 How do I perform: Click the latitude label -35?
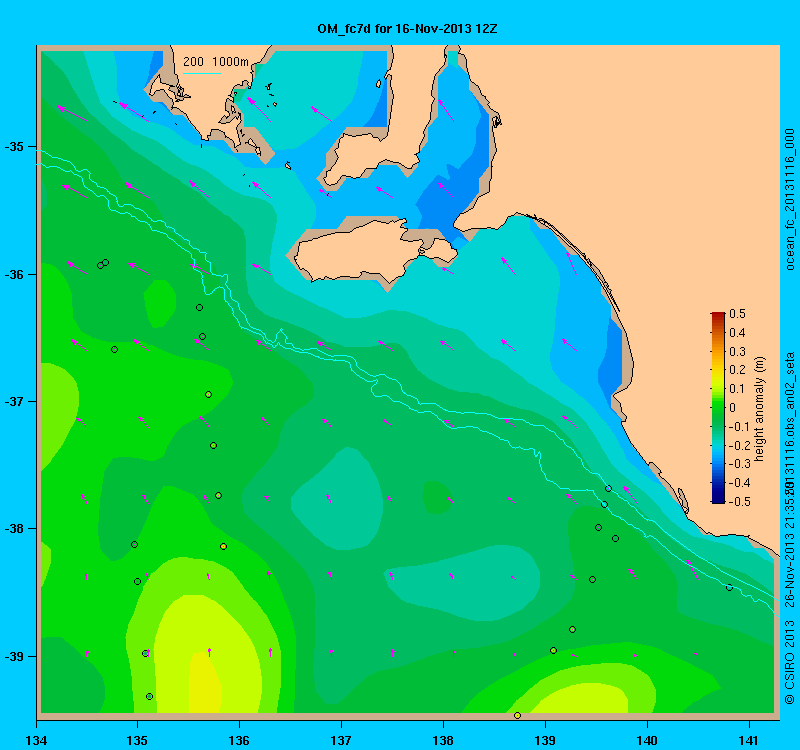14,146
